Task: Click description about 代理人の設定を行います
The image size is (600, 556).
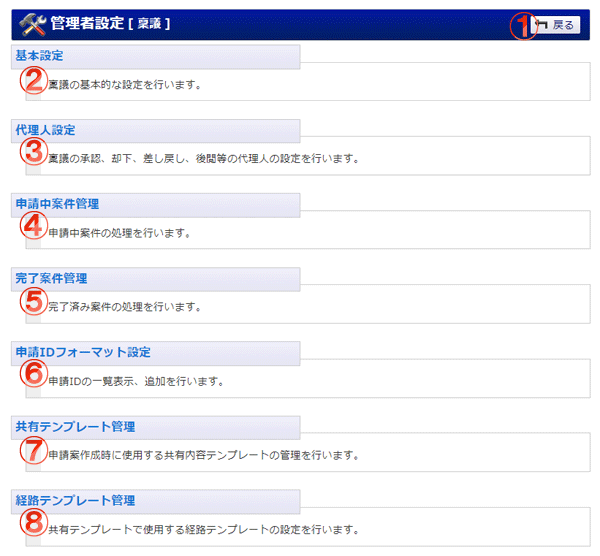Action: pos(204,158)
